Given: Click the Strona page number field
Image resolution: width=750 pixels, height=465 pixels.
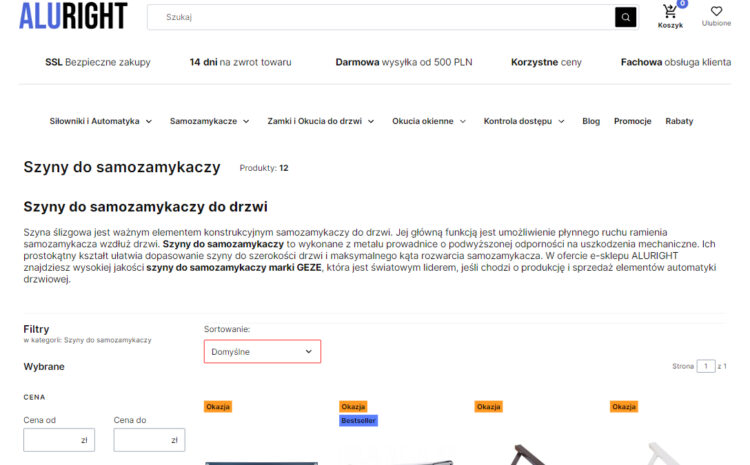Looking at the screenshot, I should [x=706, y=366].
